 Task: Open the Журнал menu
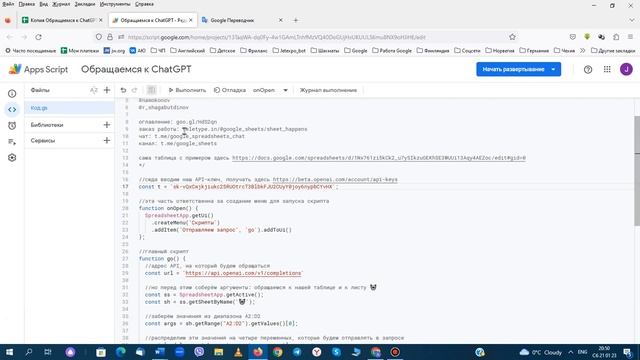coord(61,4)
